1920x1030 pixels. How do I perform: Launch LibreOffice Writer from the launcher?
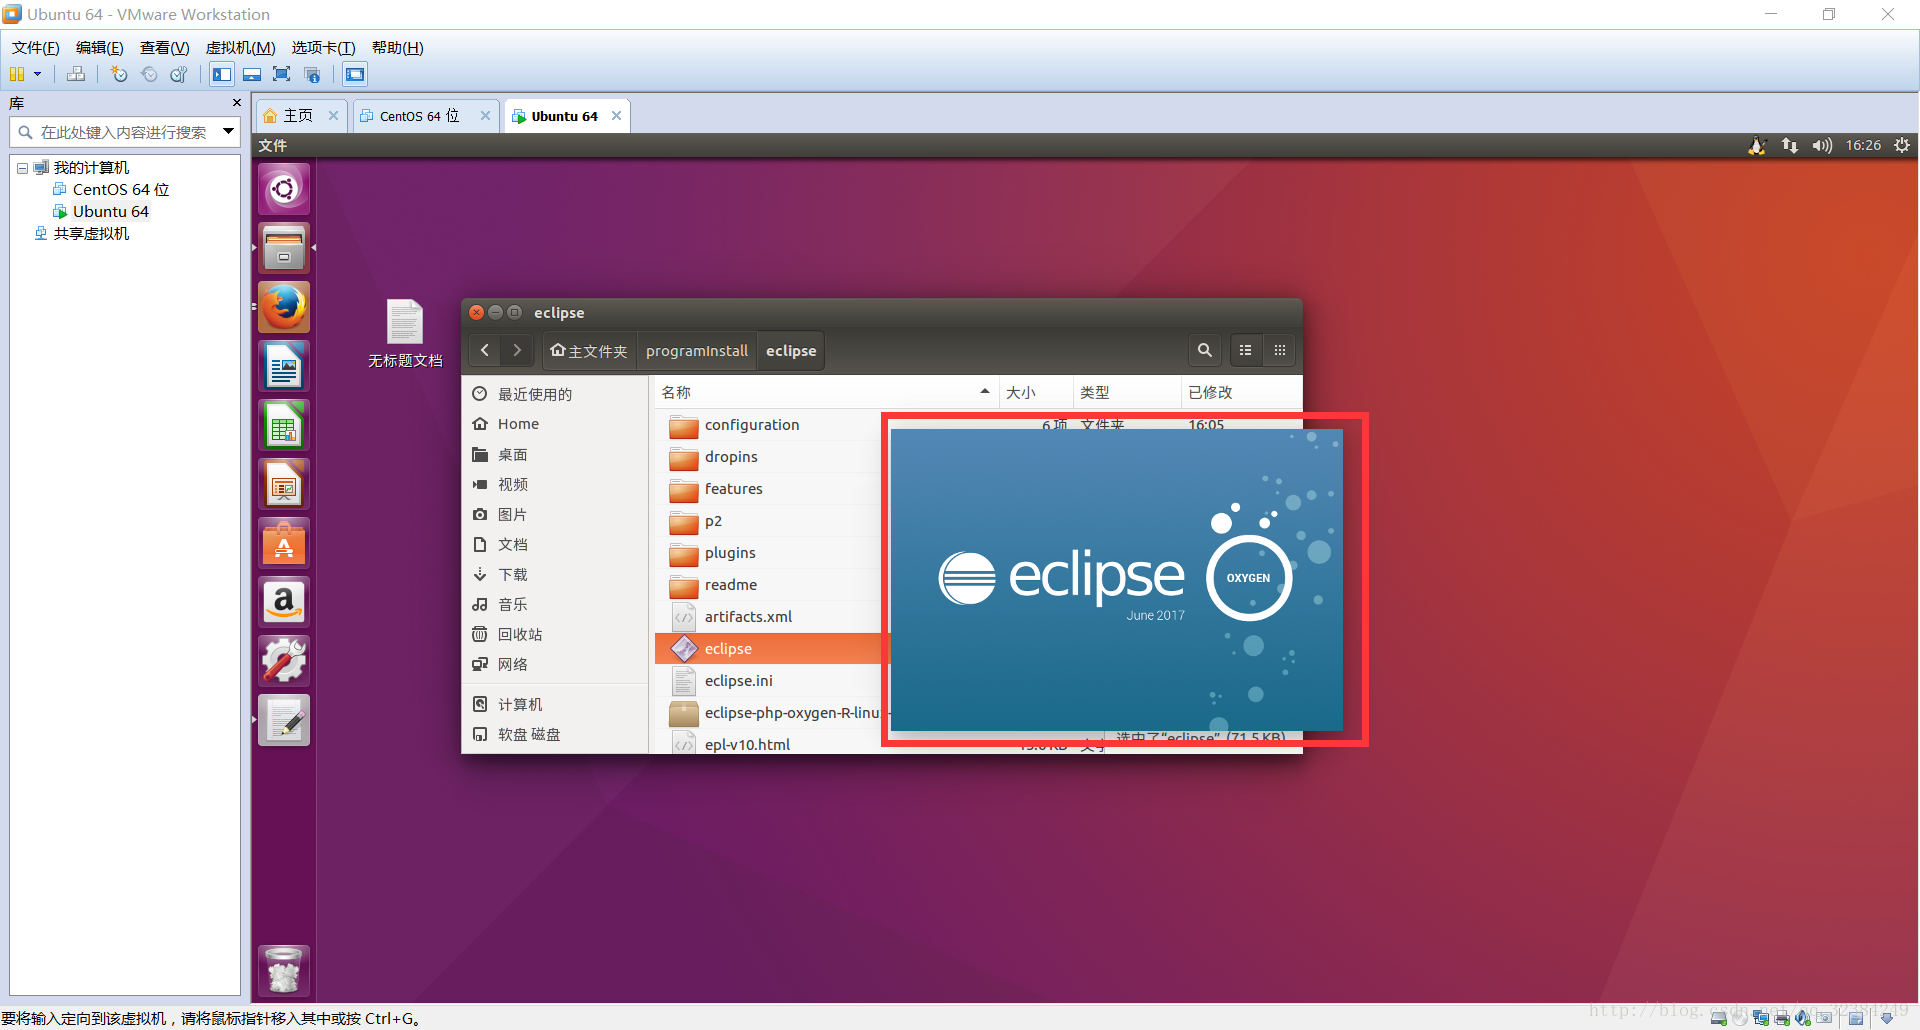tap(284, 366)
